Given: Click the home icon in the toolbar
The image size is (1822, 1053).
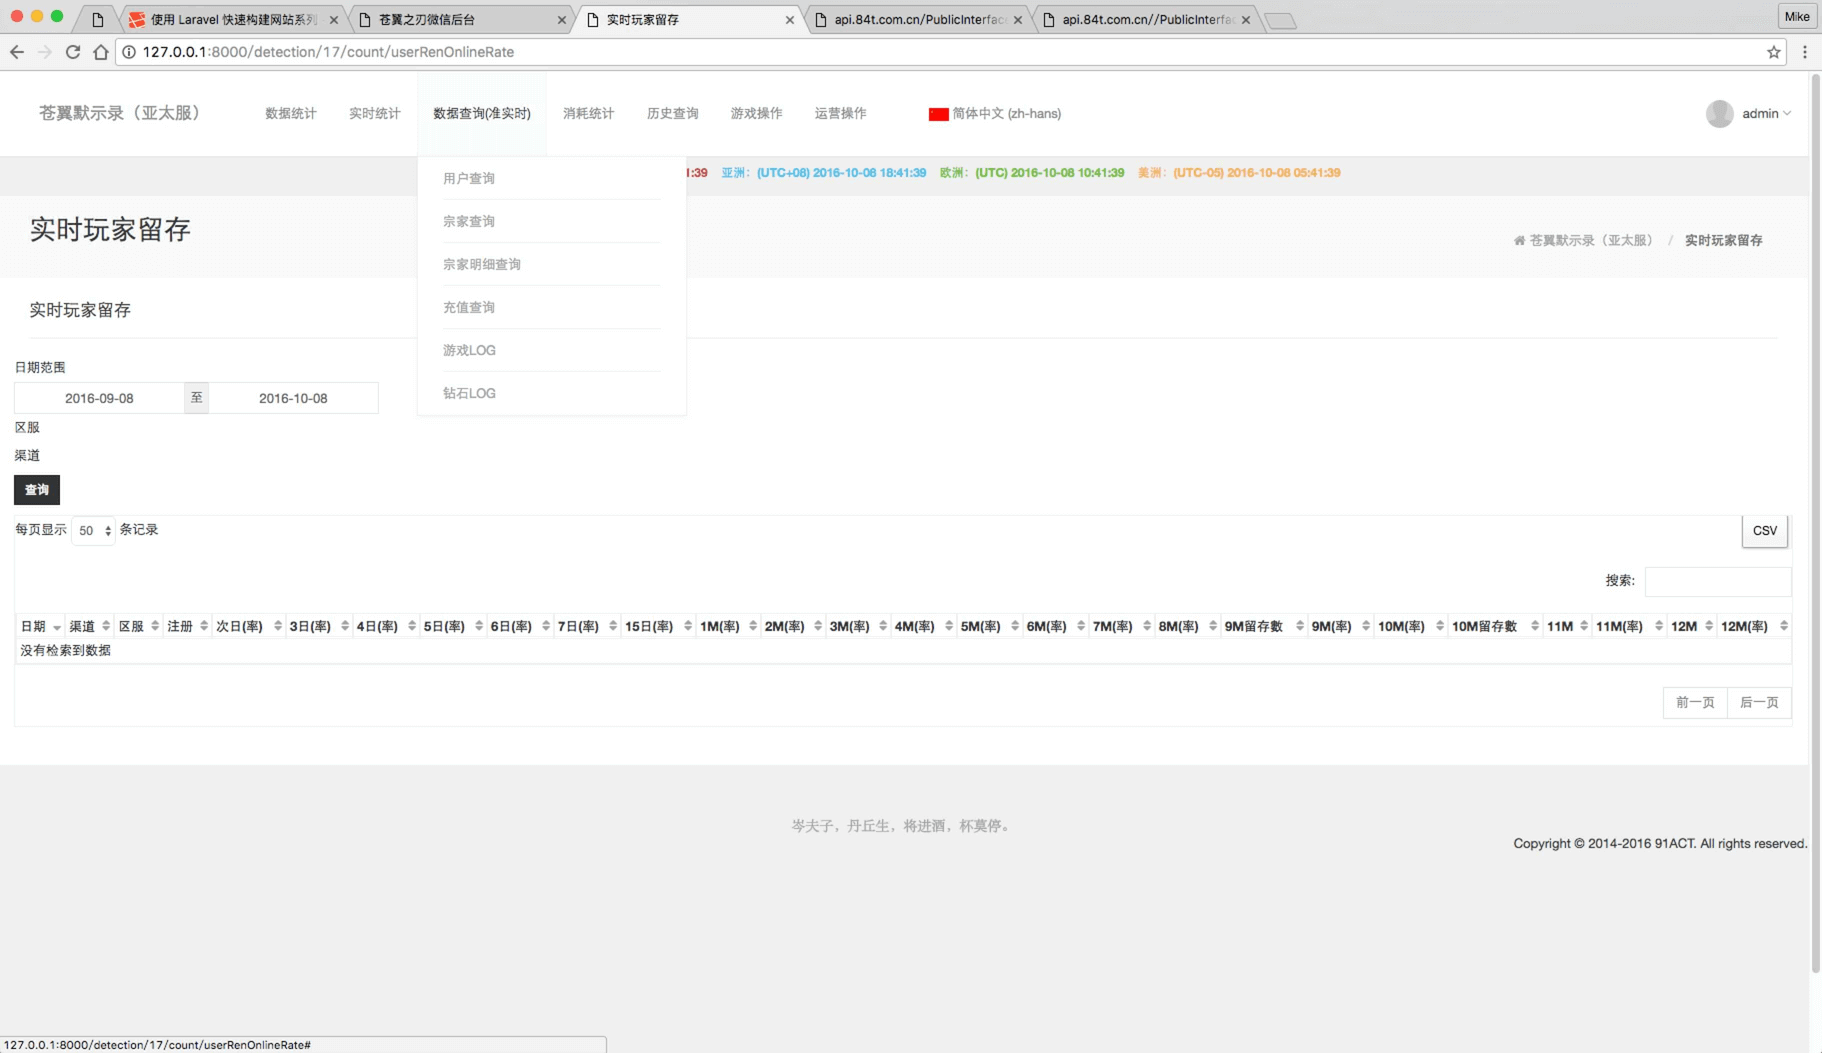Looking at the screenshot, I should pos(101,52).
